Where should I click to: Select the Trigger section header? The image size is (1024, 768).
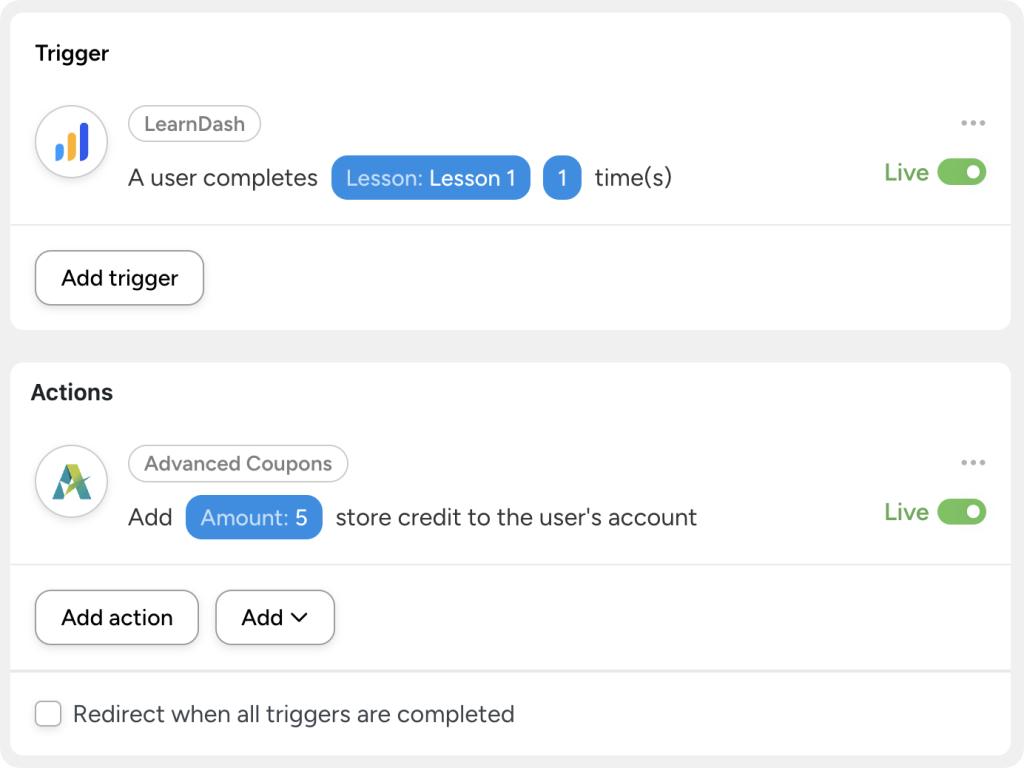(71, 53)
